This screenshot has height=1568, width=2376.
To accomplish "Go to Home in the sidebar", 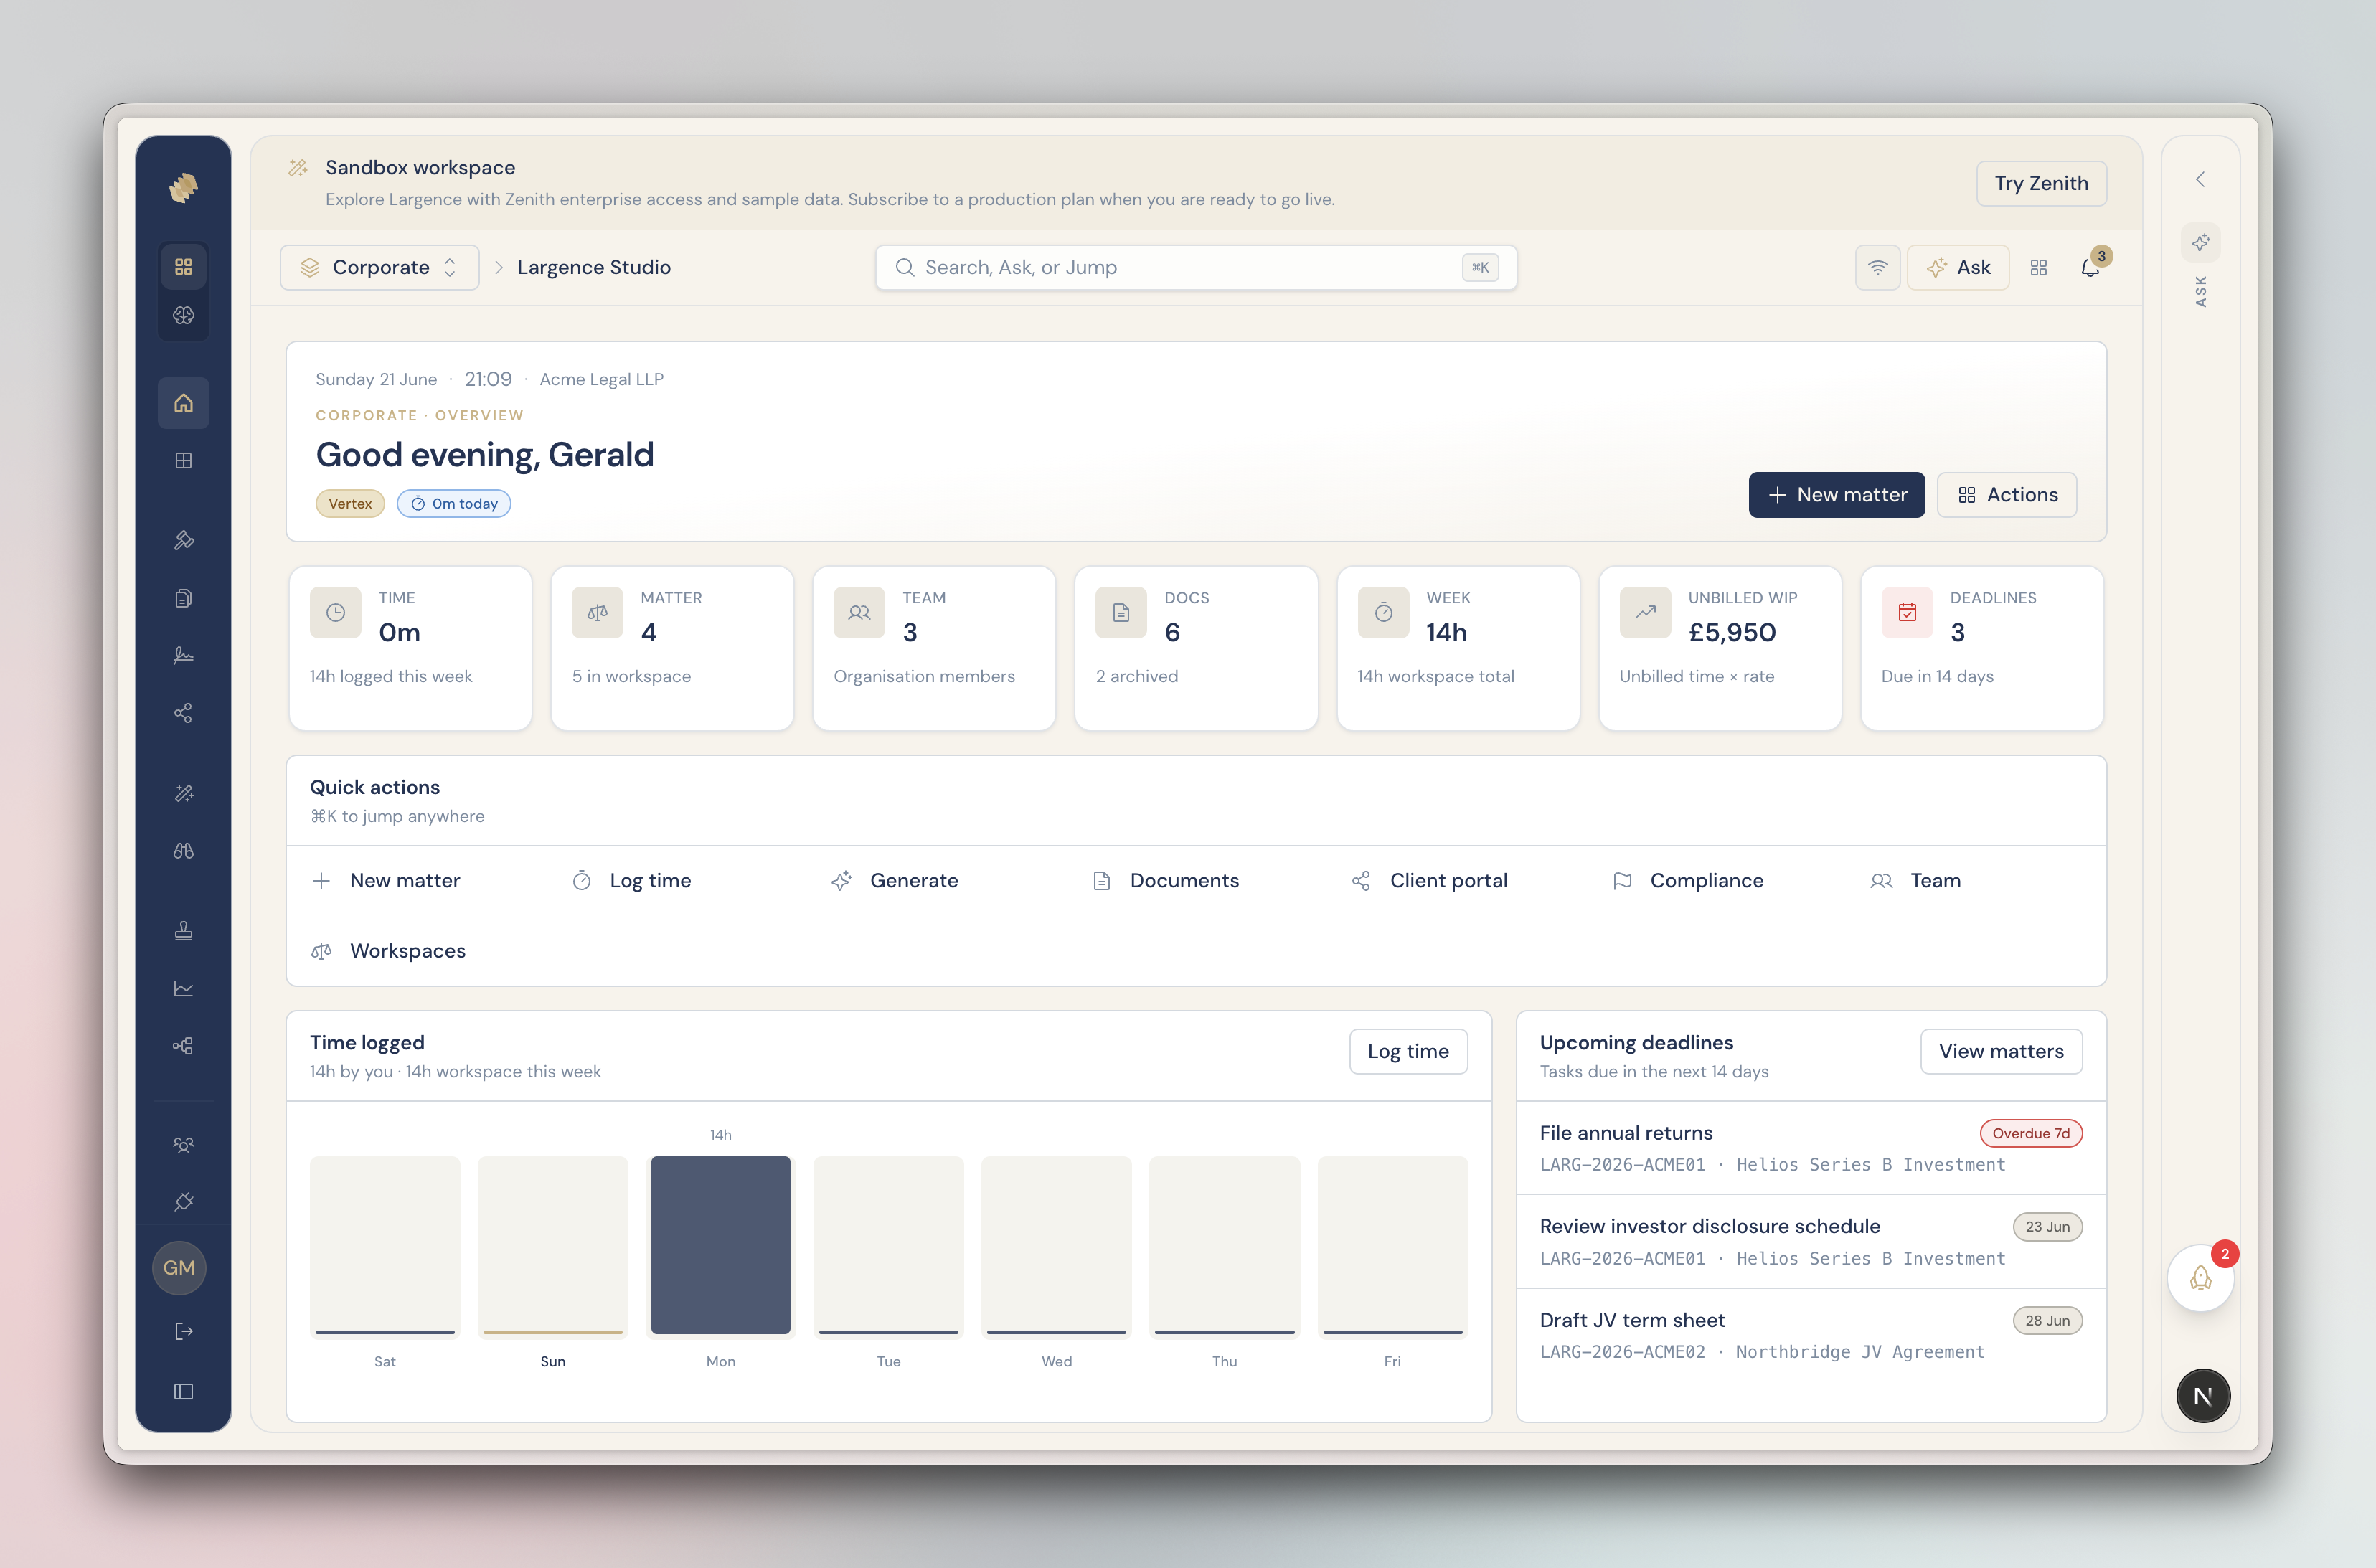I will 183,403.
